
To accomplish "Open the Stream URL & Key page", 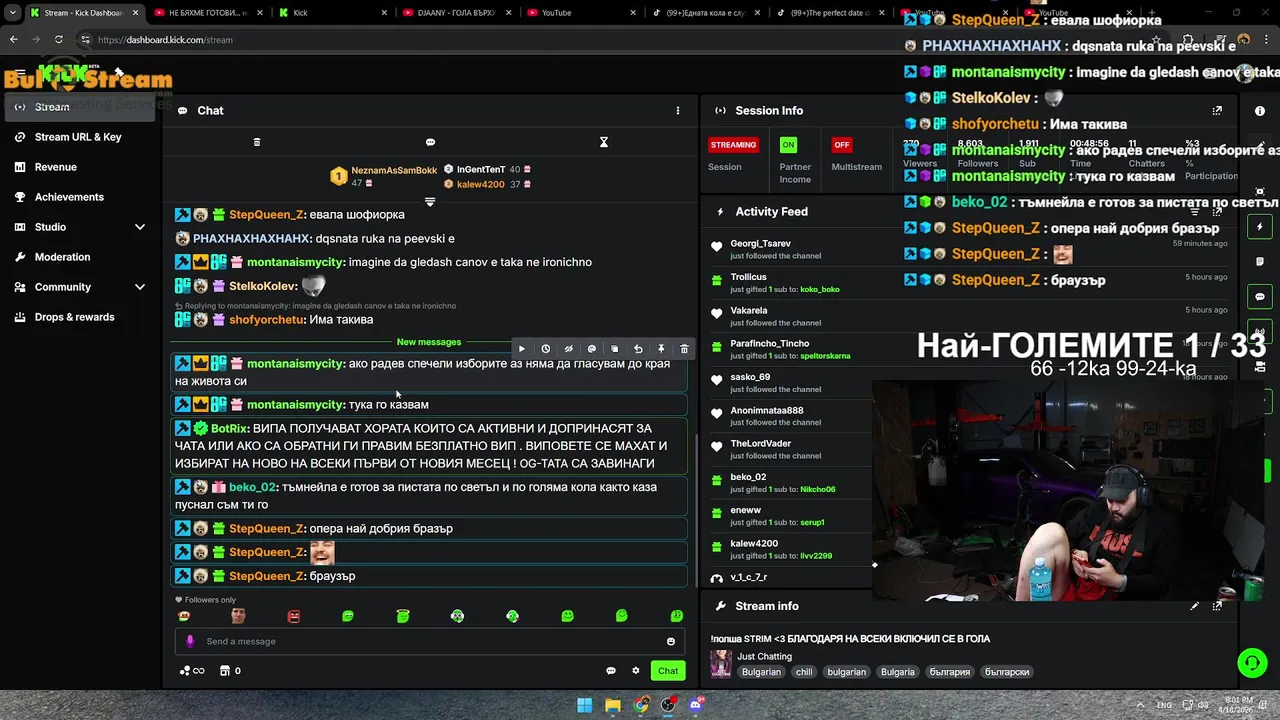I will click(x=78, y=137).
